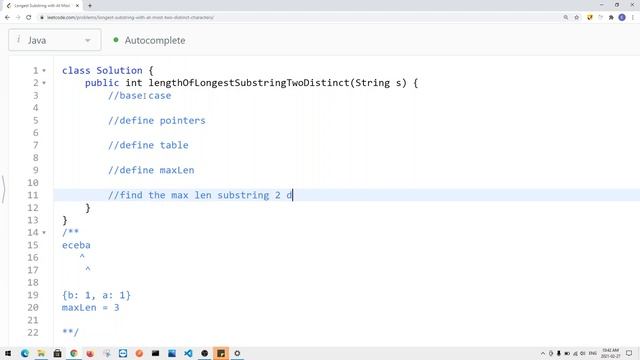Open the browser Extensions puzzle icon
Image resolution: width=640 pixels, height=360 pixels.
click(611, 18)
